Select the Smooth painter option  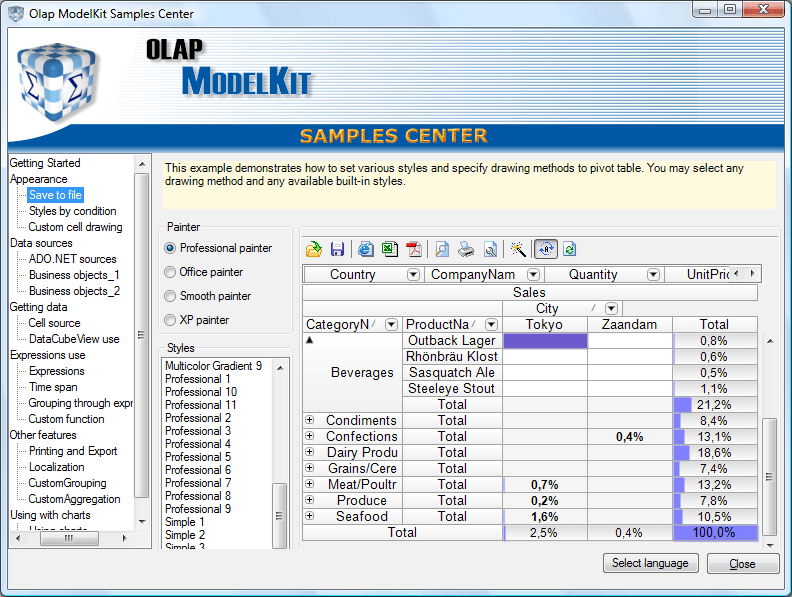[x=208, y=296]
